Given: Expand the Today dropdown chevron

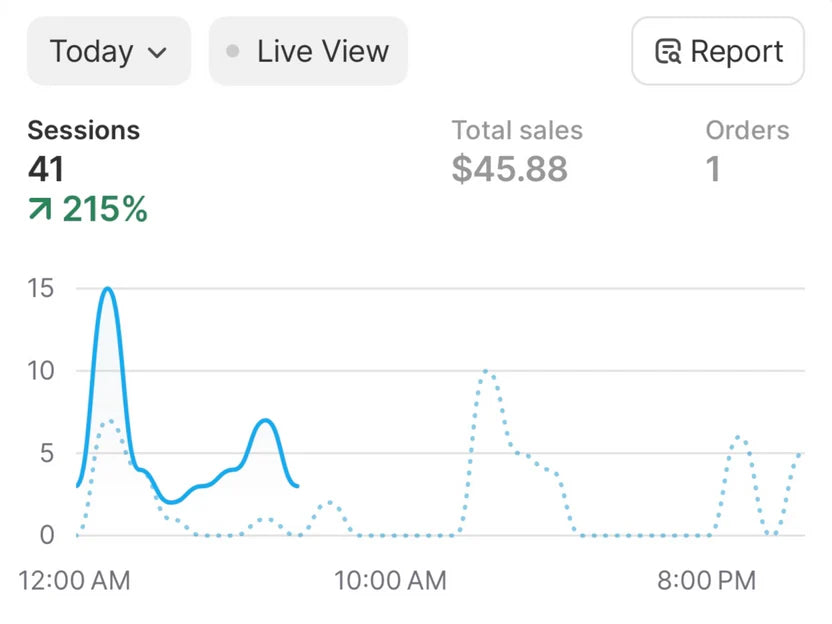Looking at the screenshot, I should (x=156, y=52).
